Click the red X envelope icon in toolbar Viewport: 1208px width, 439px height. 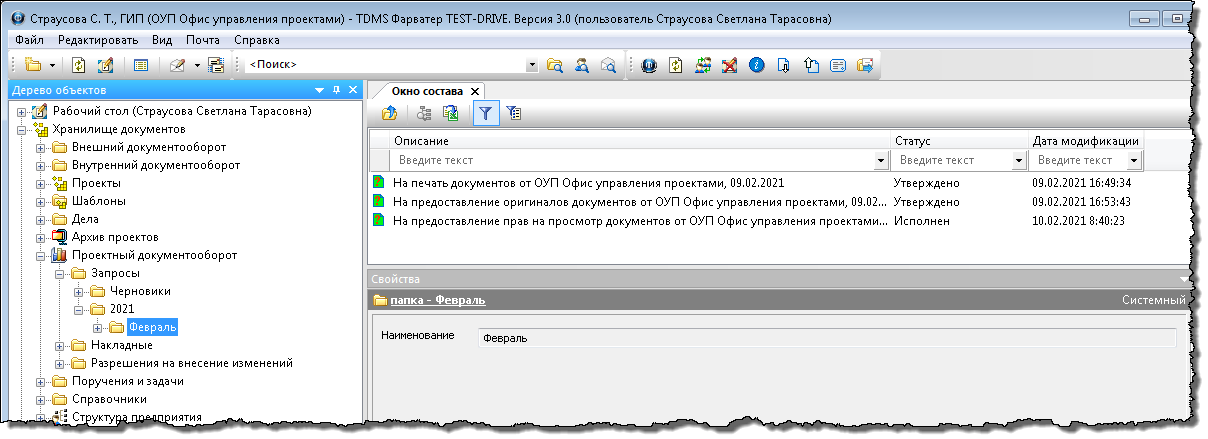pos(730,65)
